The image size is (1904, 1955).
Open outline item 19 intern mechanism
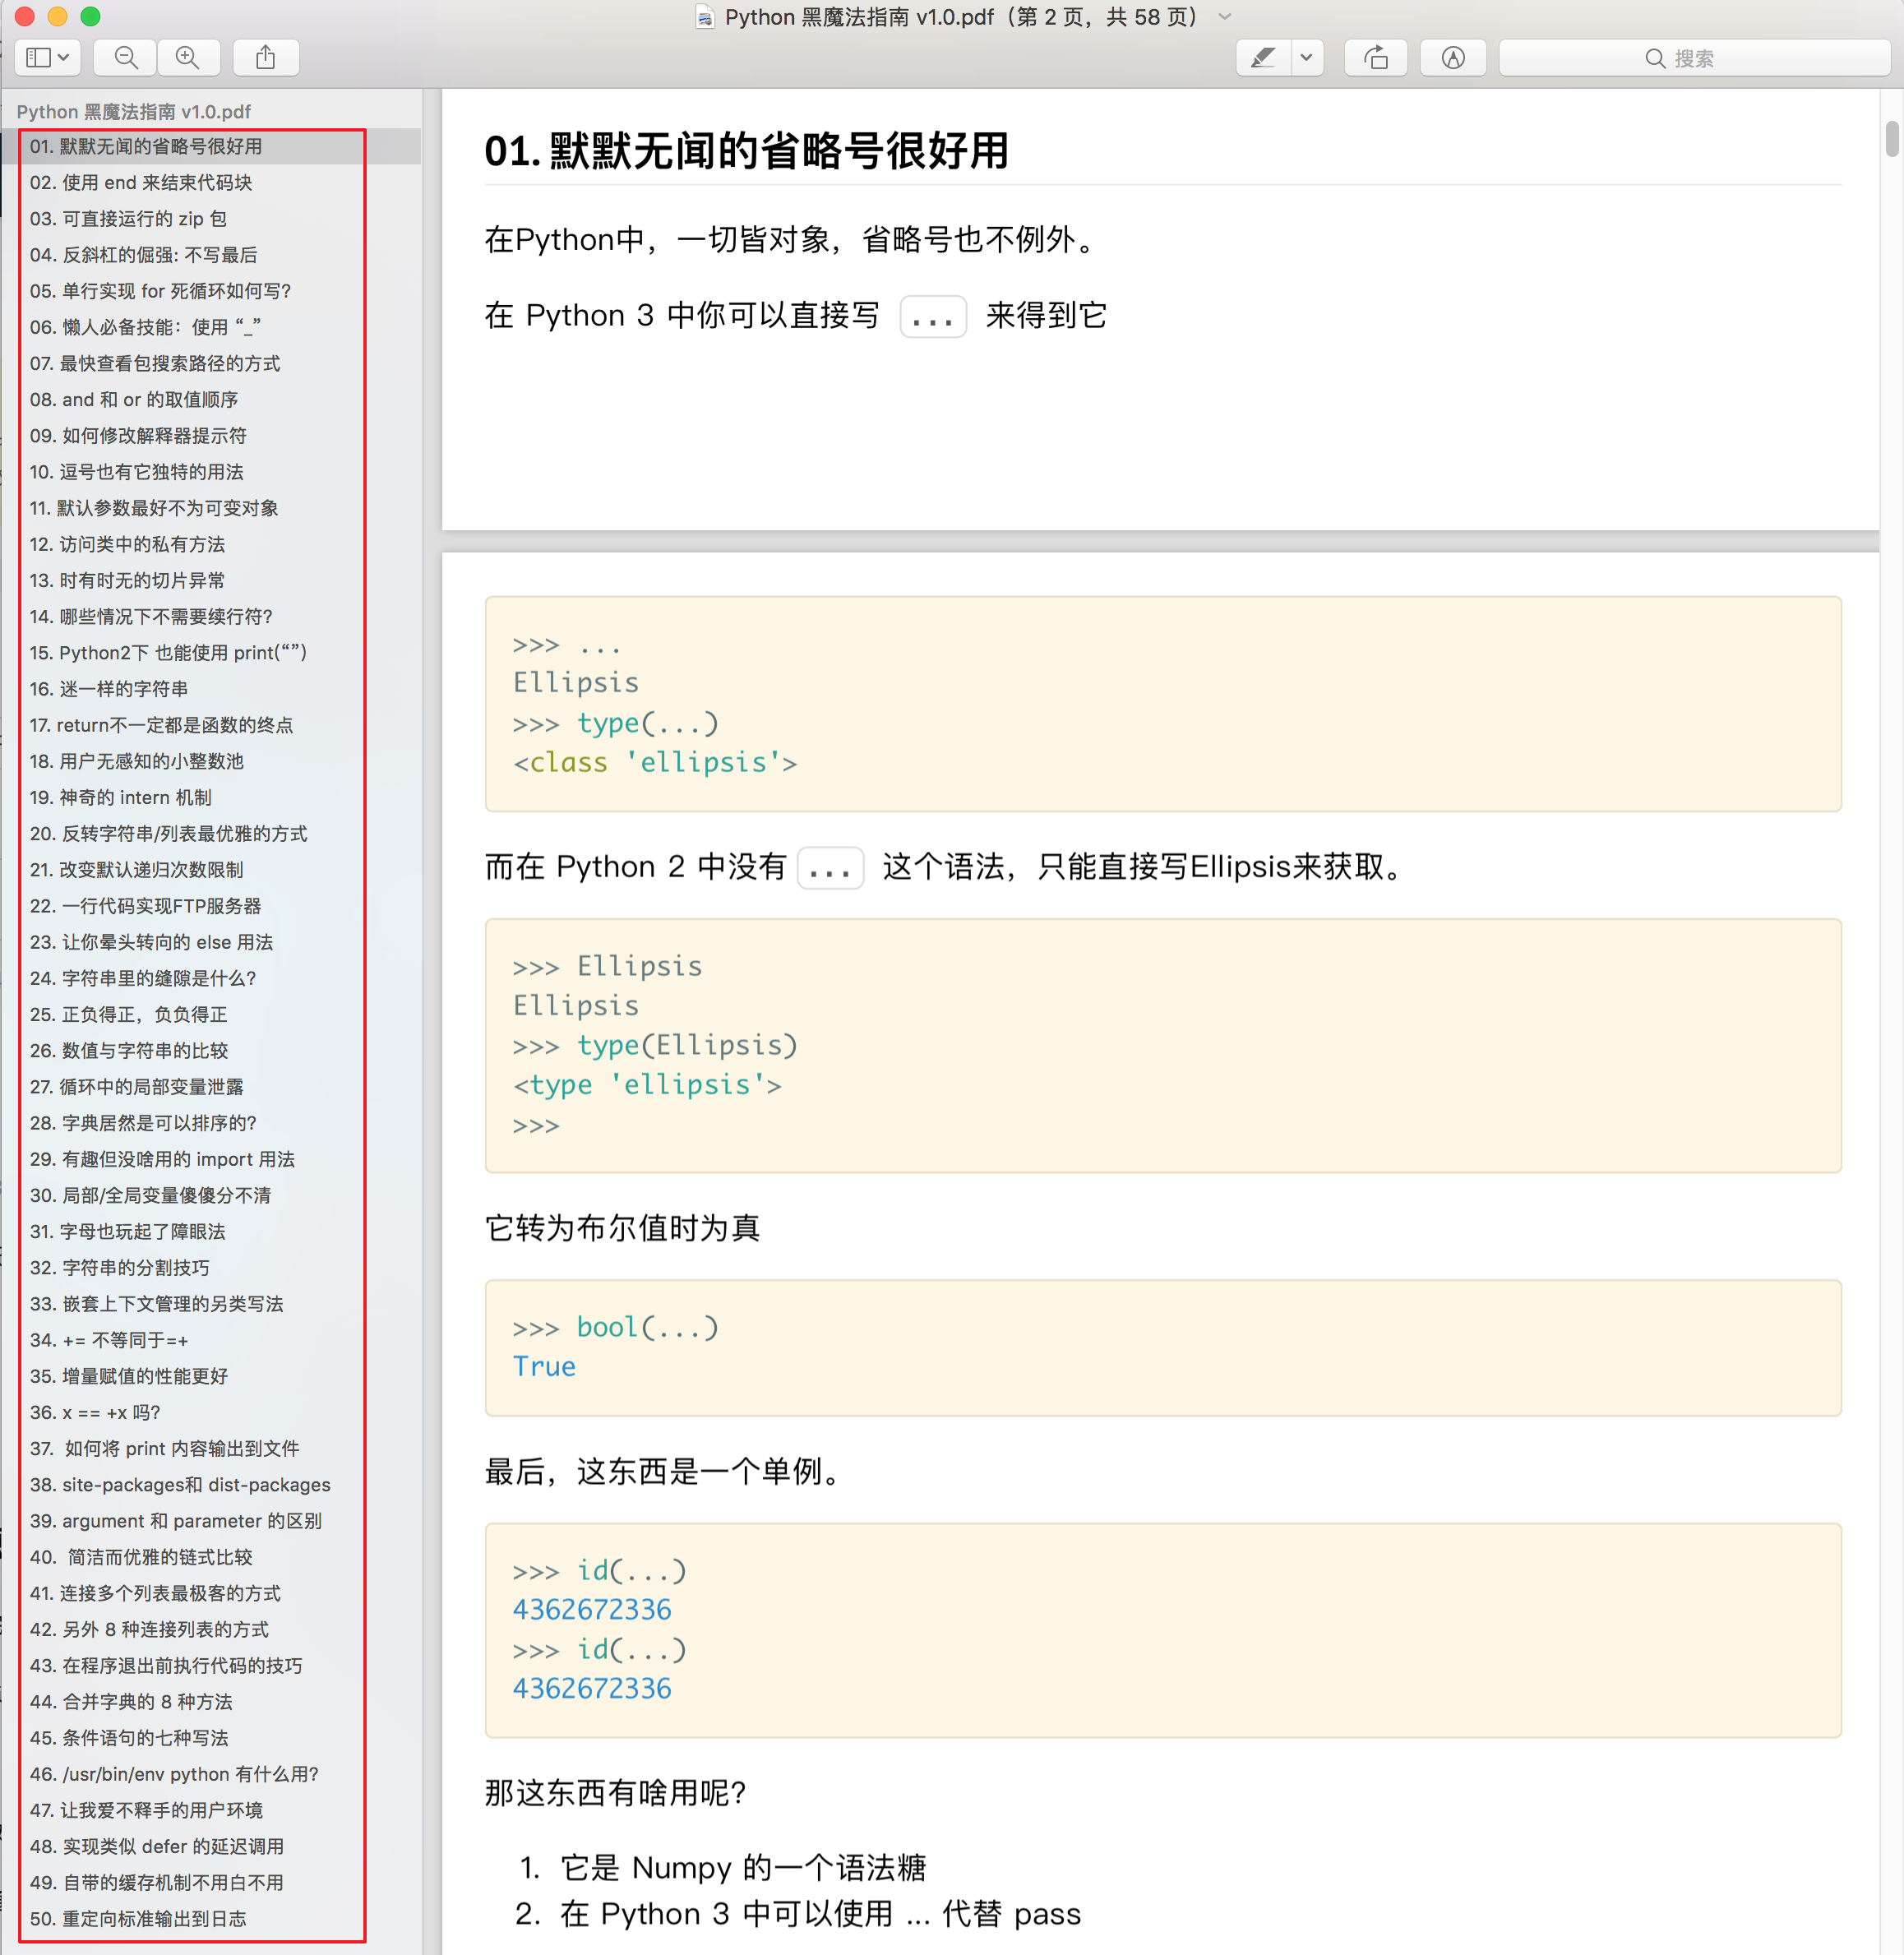coord(120,798)
